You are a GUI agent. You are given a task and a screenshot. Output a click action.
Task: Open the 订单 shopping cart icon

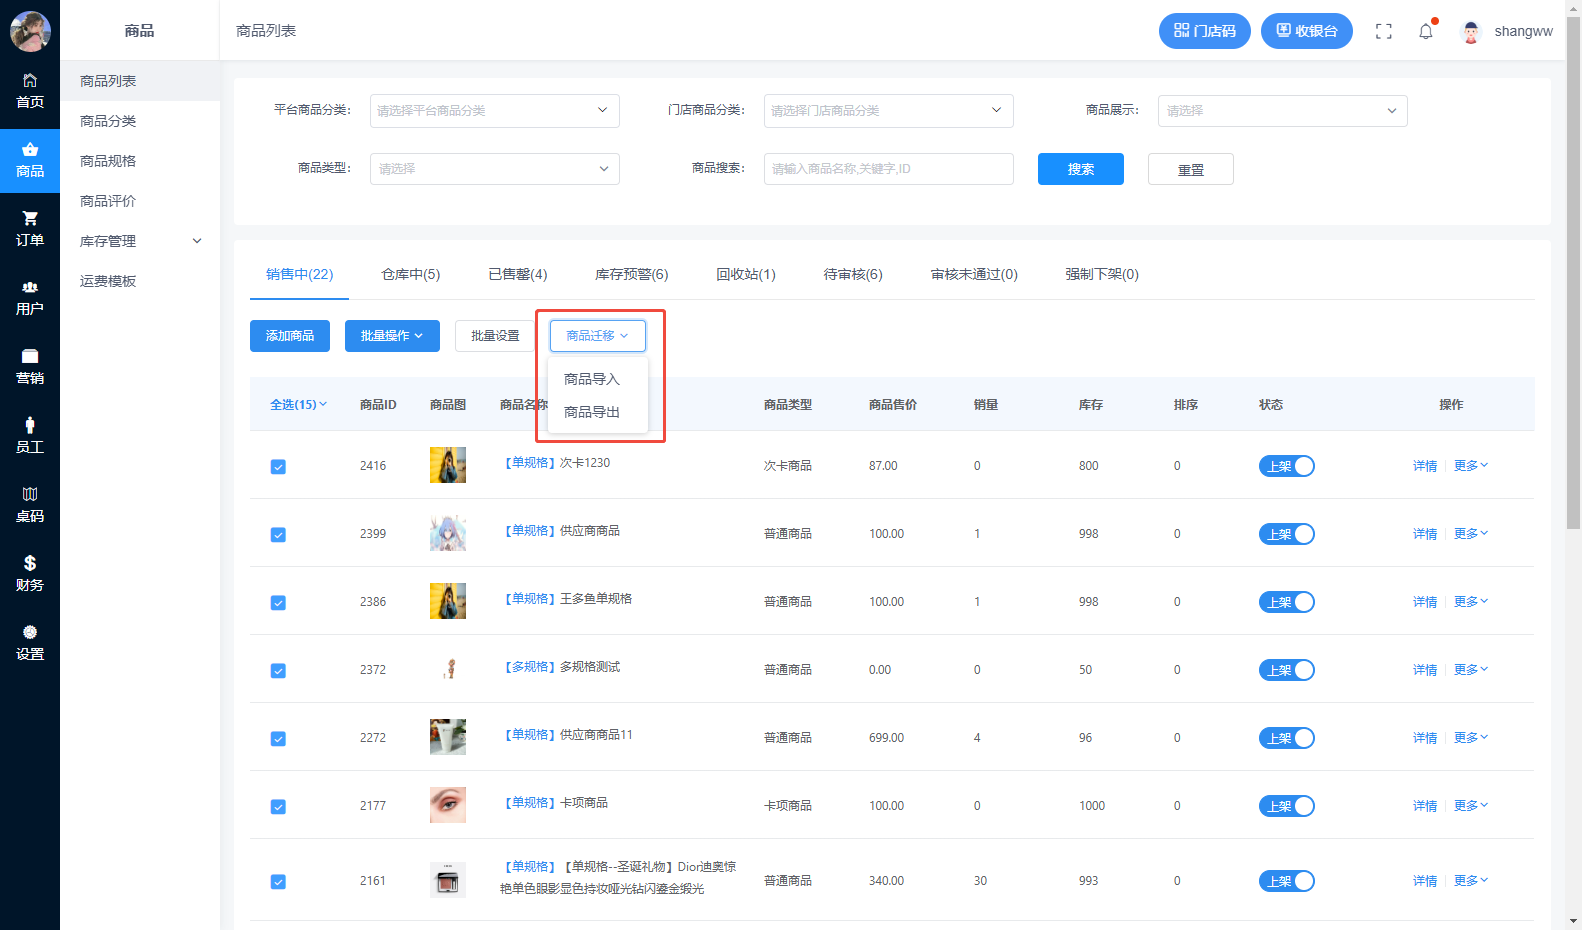click(30, 219)
